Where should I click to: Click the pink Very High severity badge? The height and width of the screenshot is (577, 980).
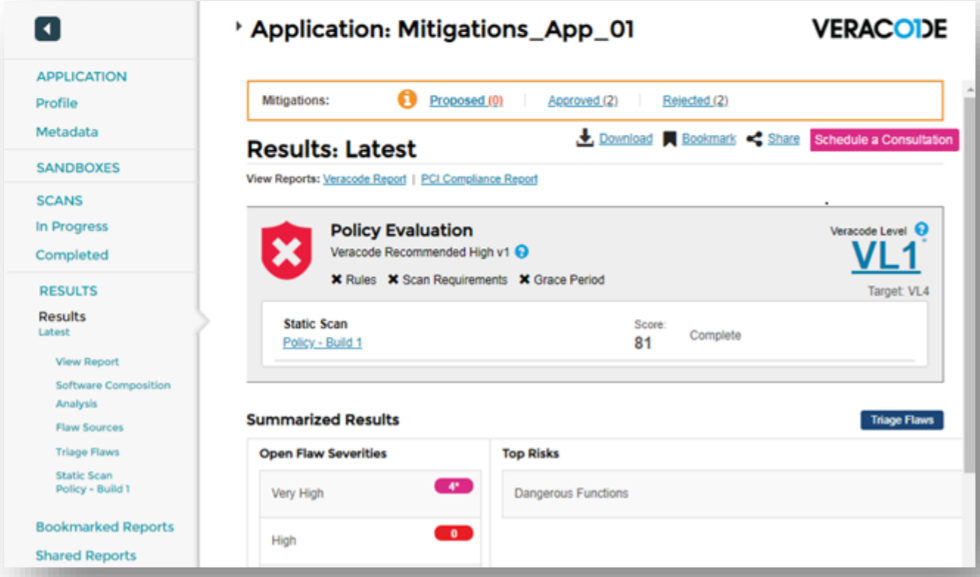(453, 487)
